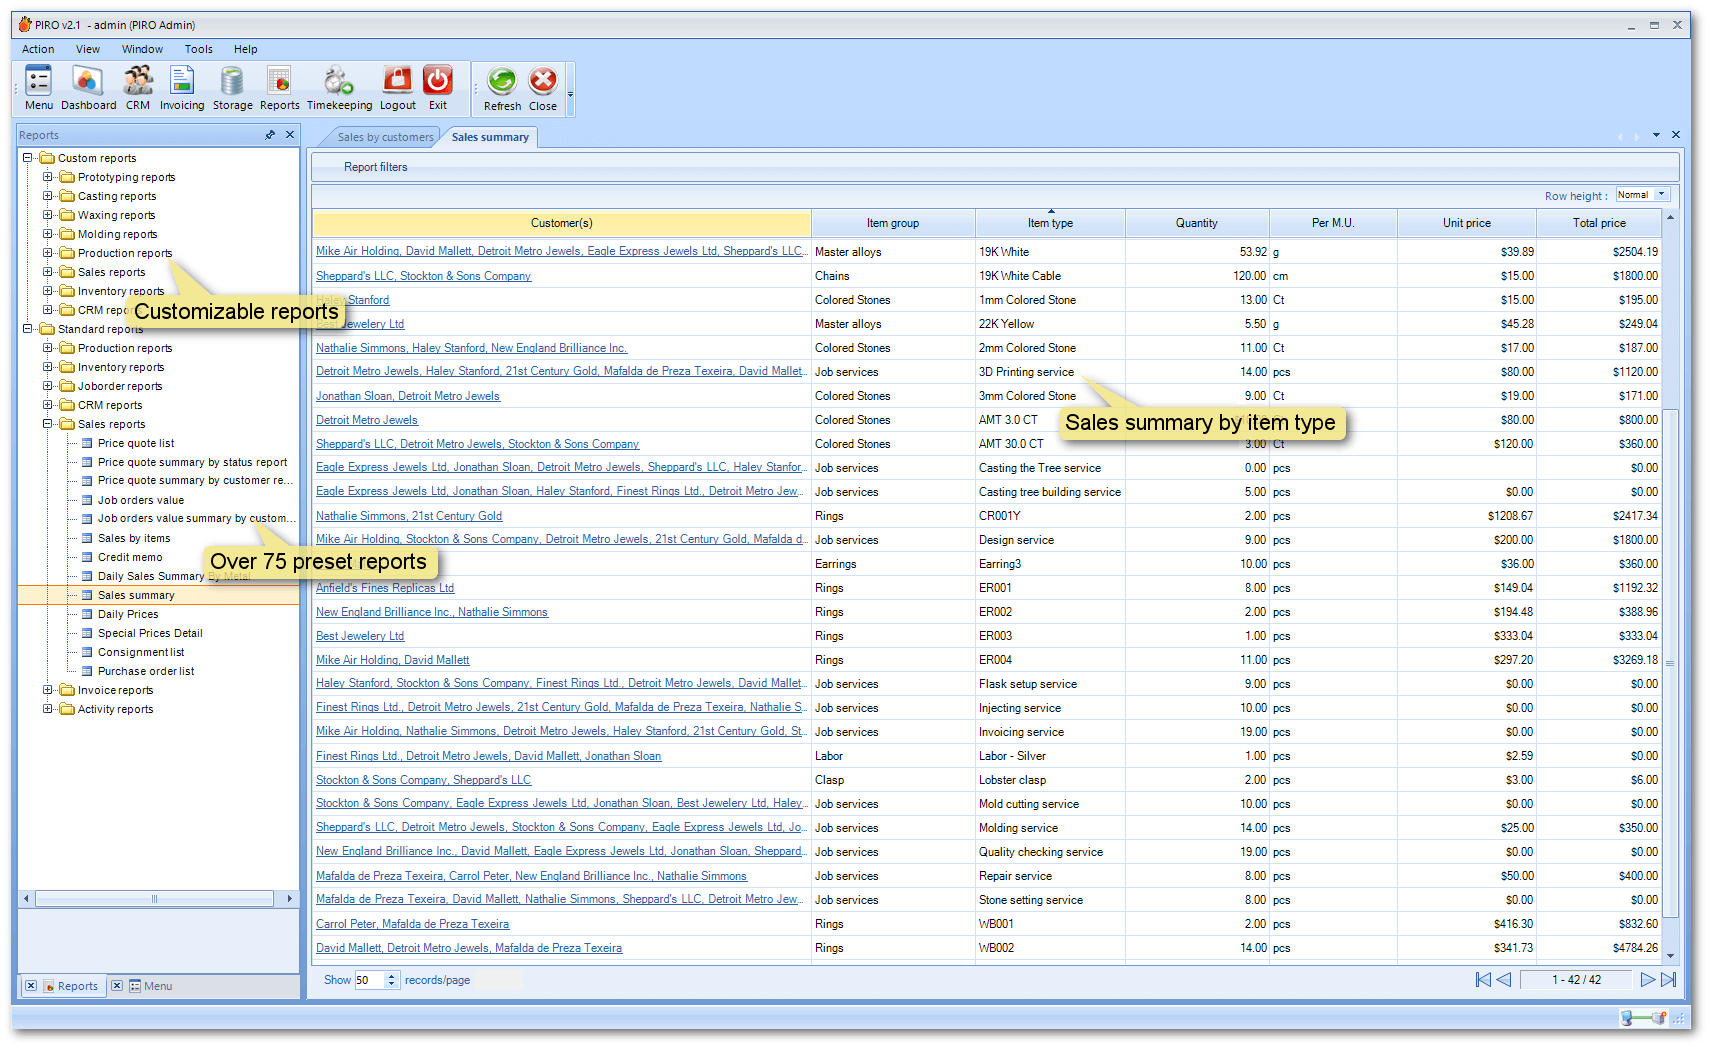Increase records per page with up stepper
The image size is (1710, 1048).
[x=392, y=976]
